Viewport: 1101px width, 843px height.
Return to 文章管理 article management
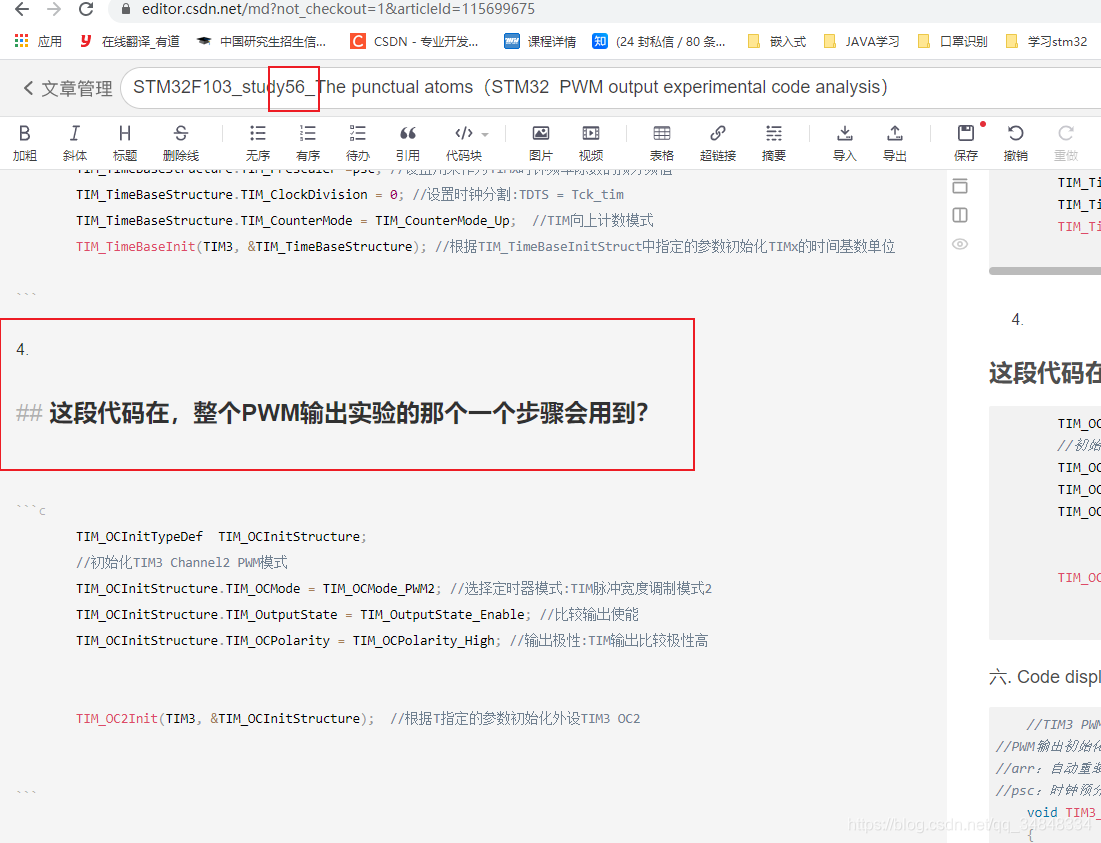(x=67, y=88)
